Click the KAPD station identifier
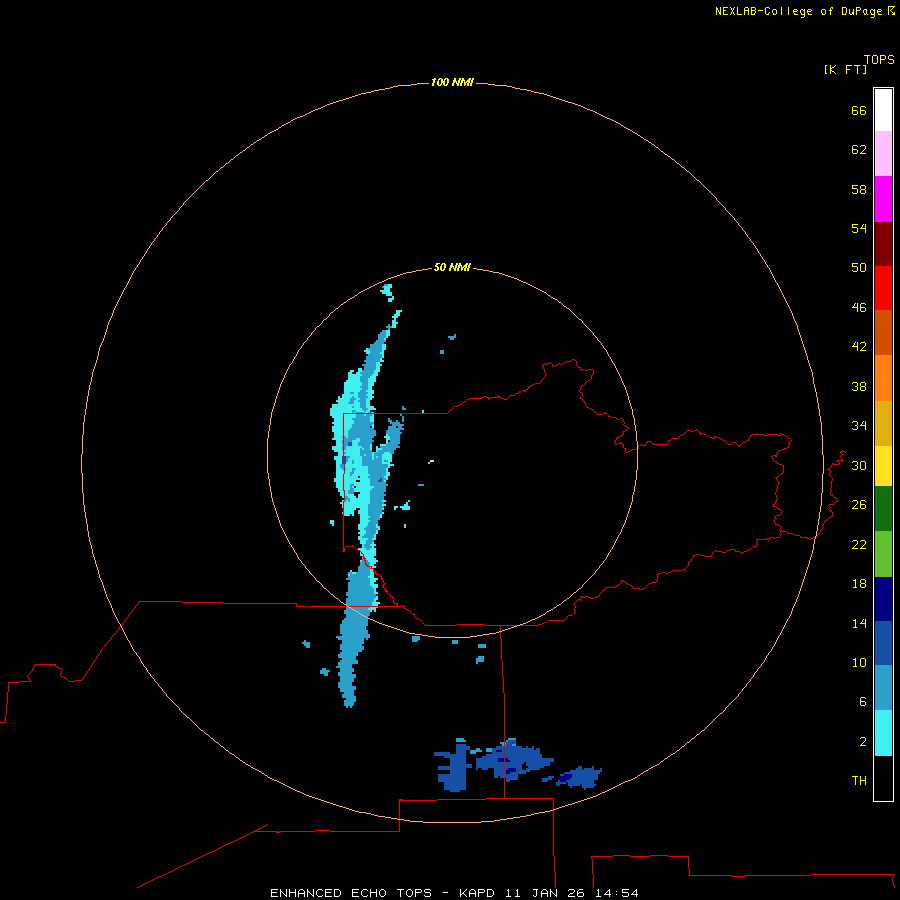The image size is (900, 900). 479,893
